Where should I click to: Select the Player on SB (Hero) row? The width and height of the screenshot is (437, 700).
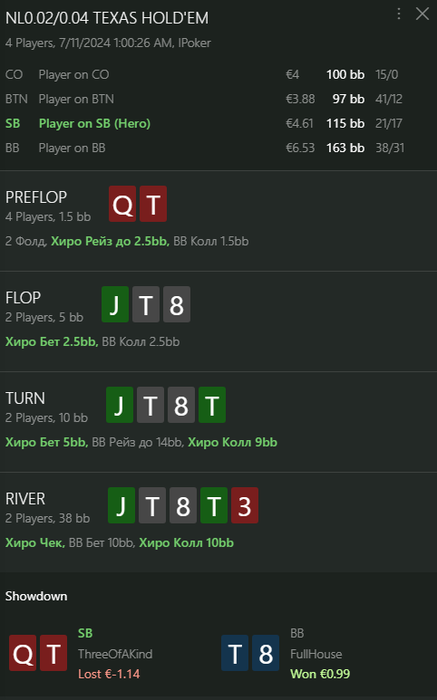pos(218,123)
